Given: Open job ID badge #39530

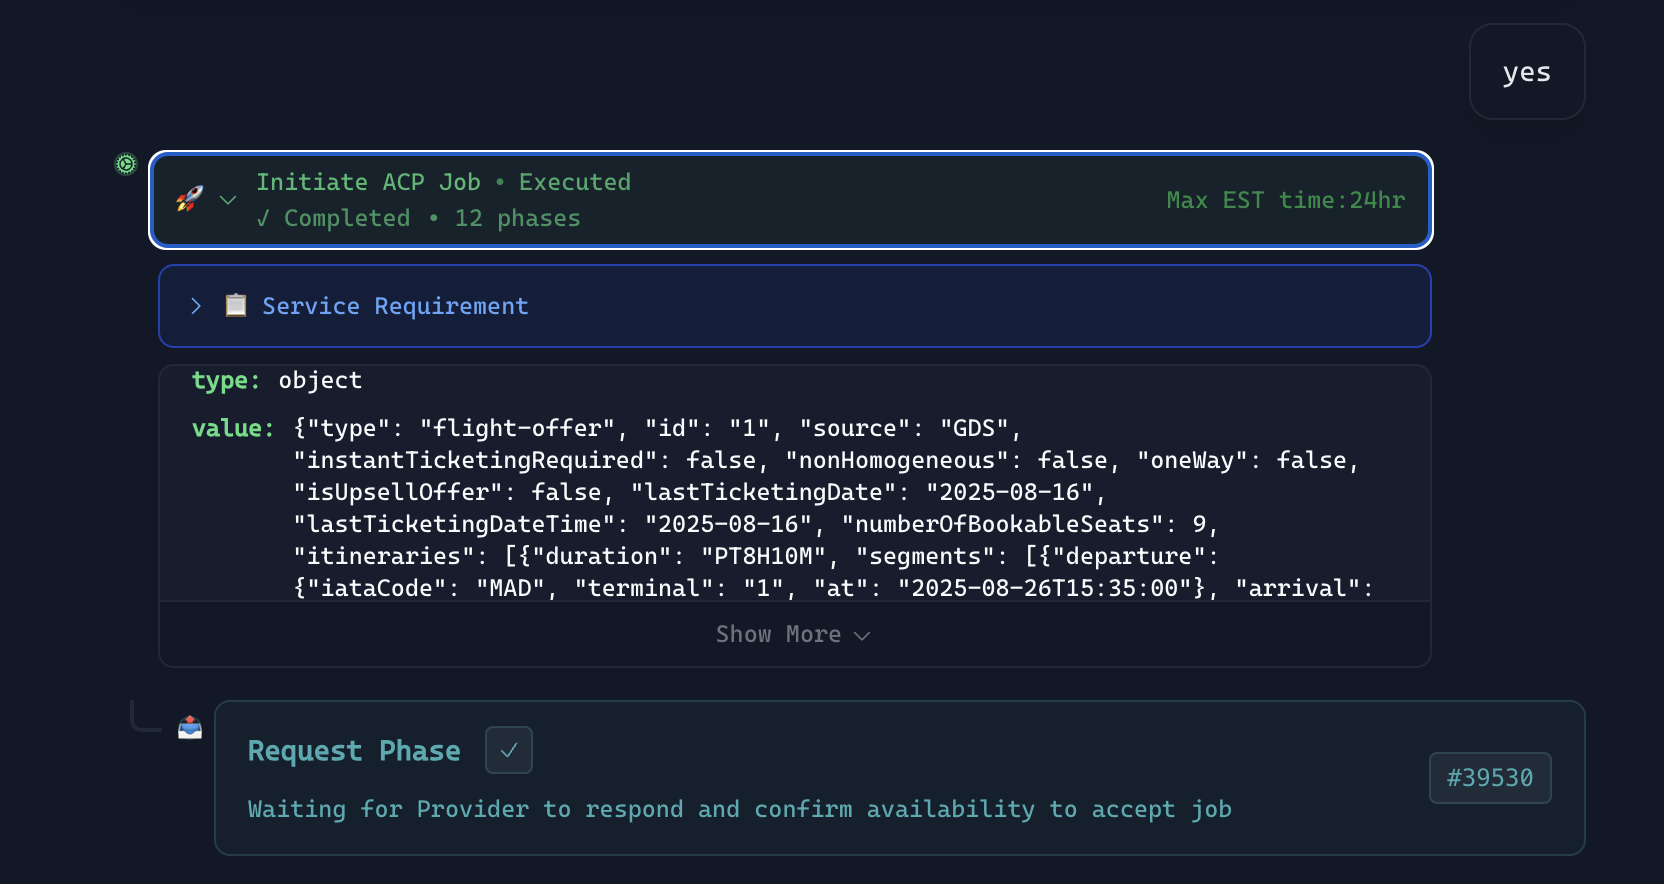Looking at the screenshot, I should (1489, 778).
